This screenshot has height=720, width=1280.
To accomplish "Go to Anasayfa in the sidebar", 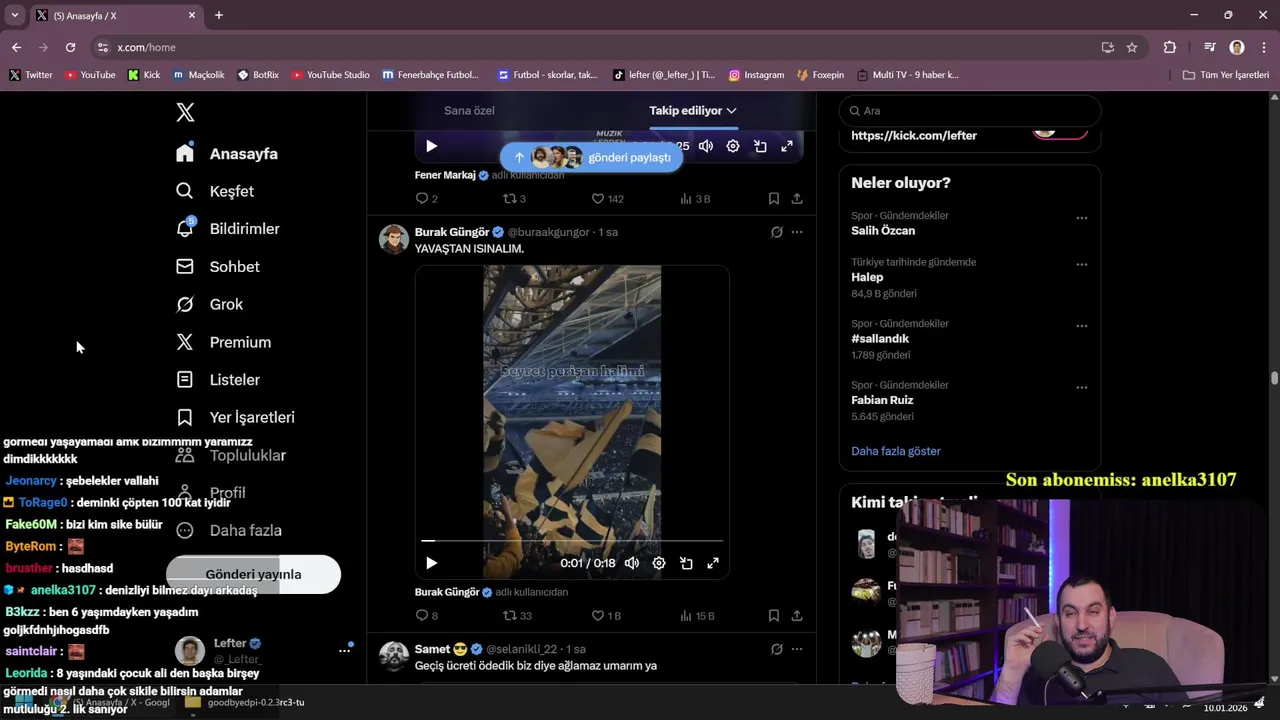I will pyautogui.click(x=227, y=153).
